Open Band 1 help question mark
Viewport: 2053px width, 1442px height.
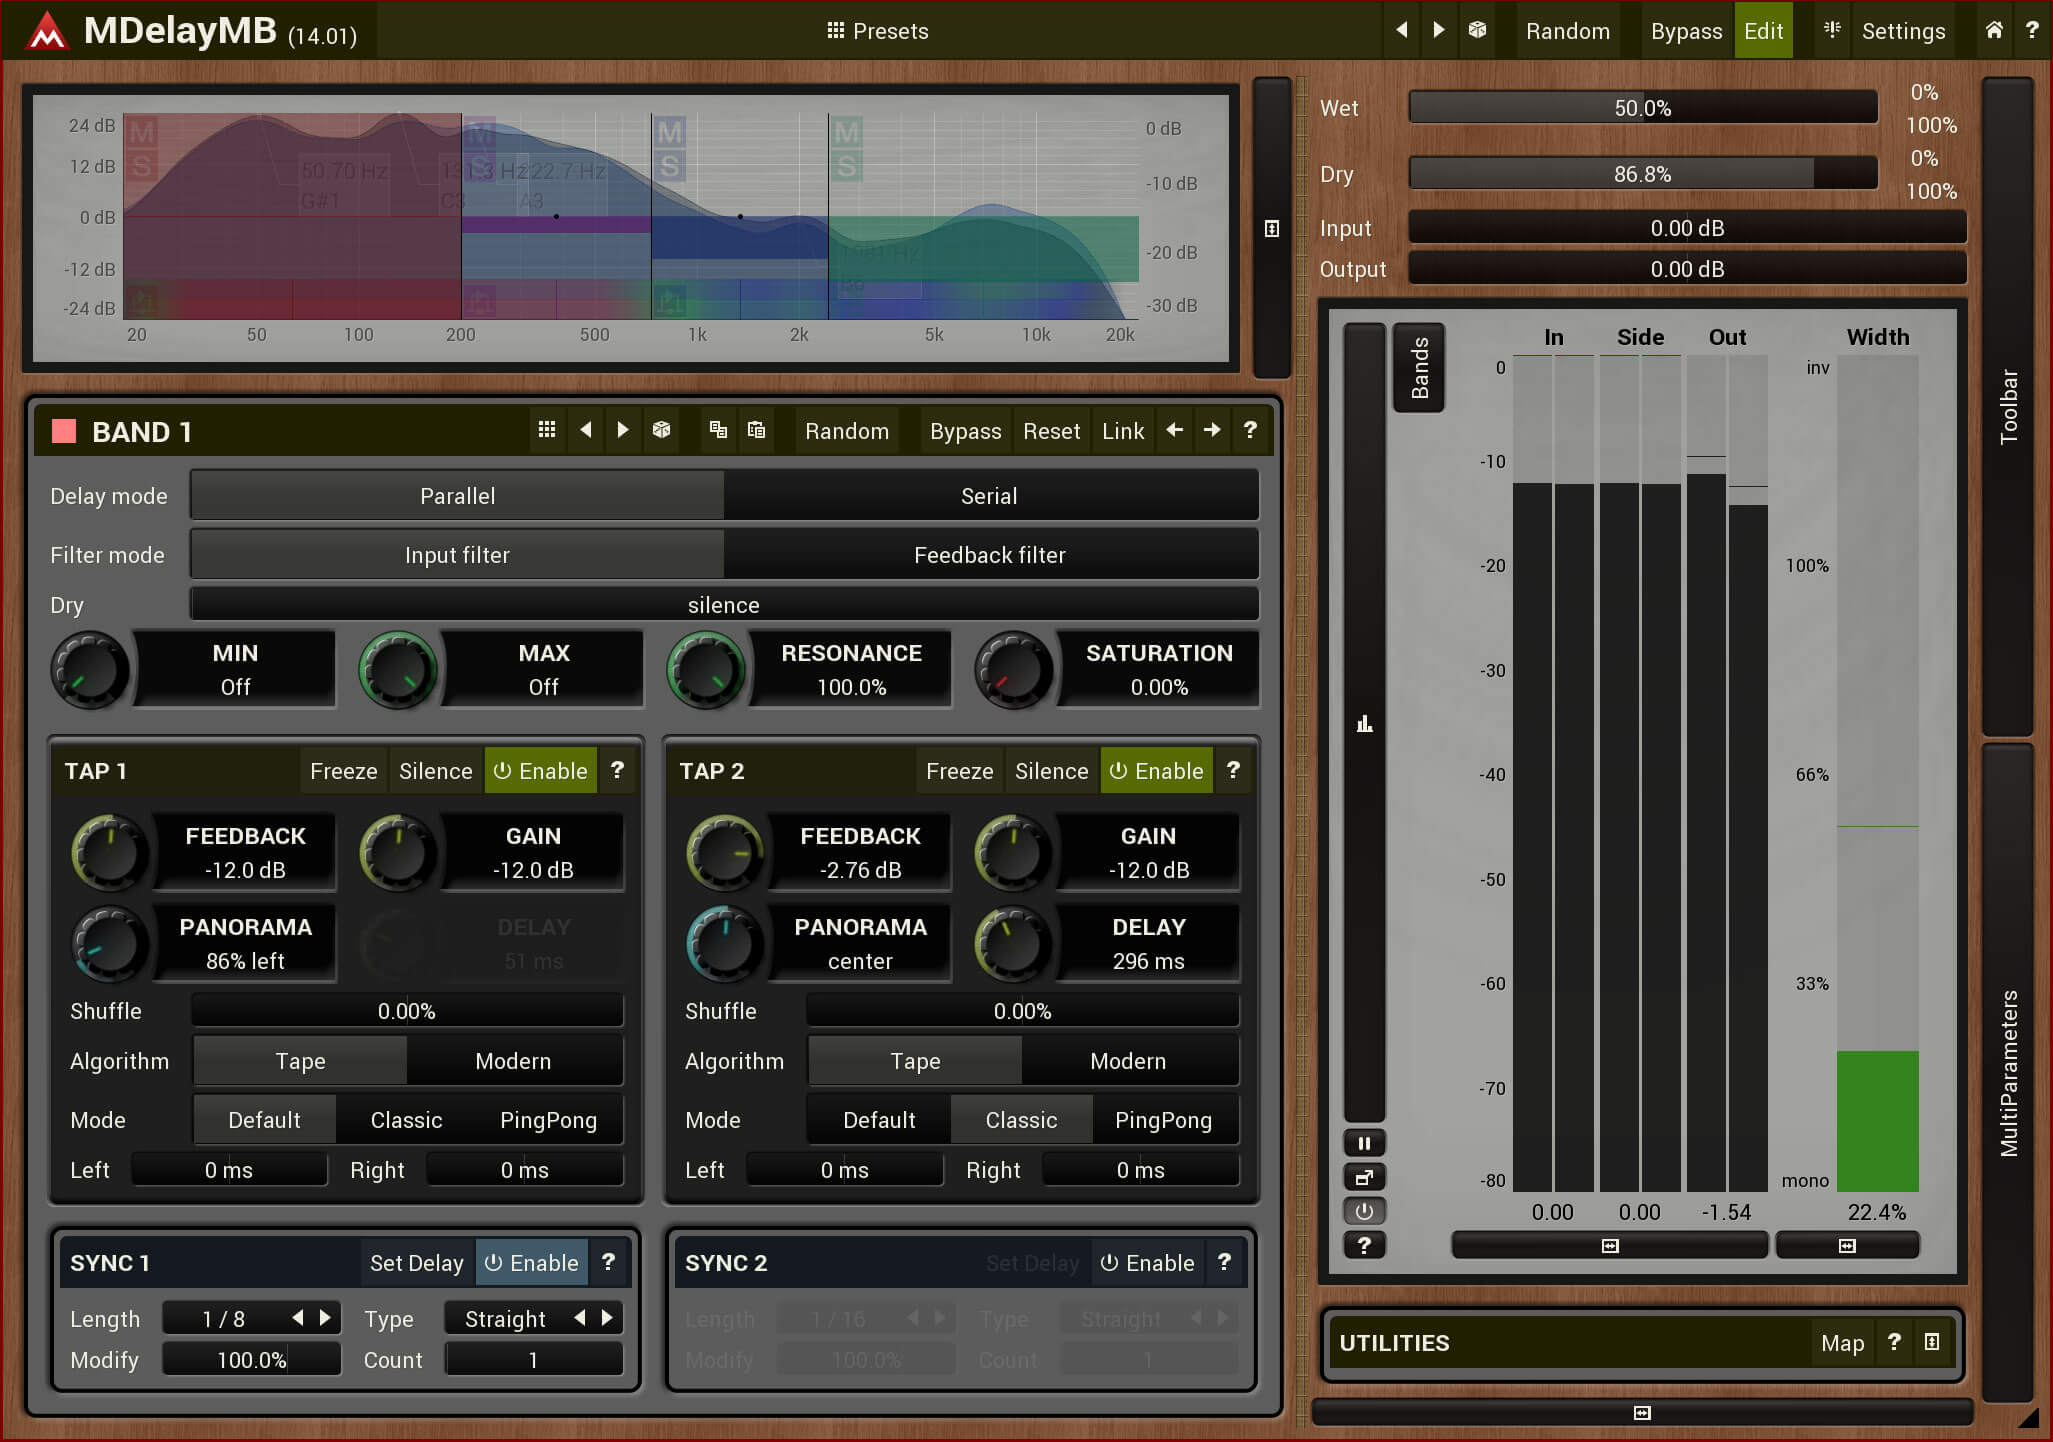[1250, 430]
